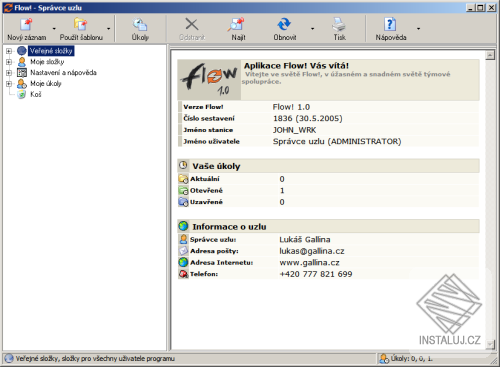Expand the Nastavení a nápověda tree node
Viewport: 500px width, 367px height.
(9, 73)
